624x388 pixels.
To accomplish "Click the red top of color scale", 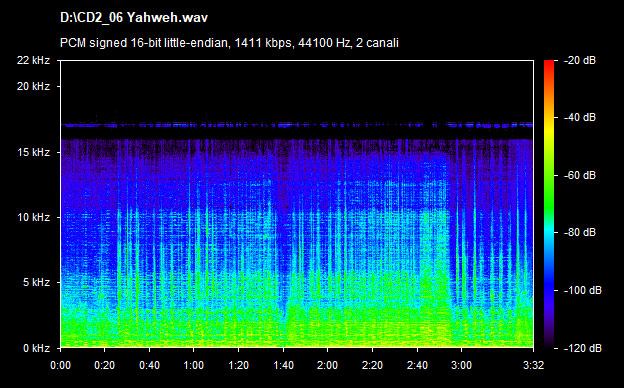I will (549, 64).
